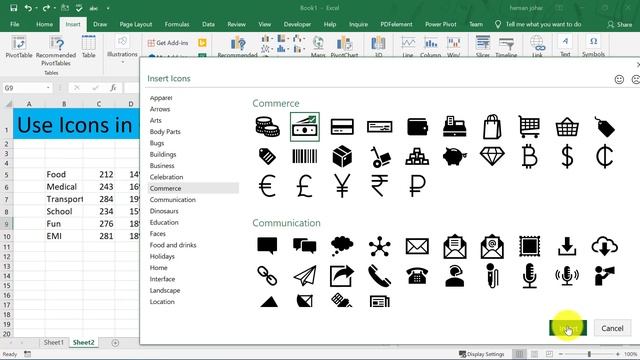Viewport: 640px width, 360px height.
Task: Select the stacked coins icon
Action: (267, 127)
